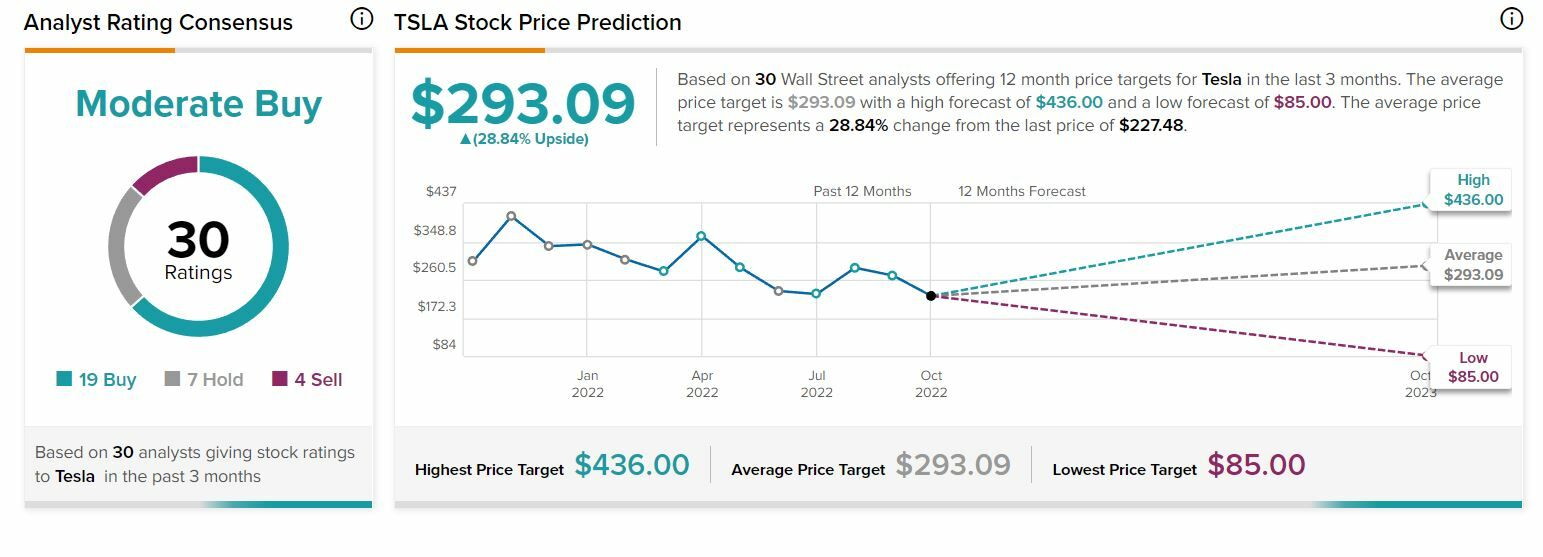
Task: Click the Highest Price Target $436.00 value
Action: point(632,466)
